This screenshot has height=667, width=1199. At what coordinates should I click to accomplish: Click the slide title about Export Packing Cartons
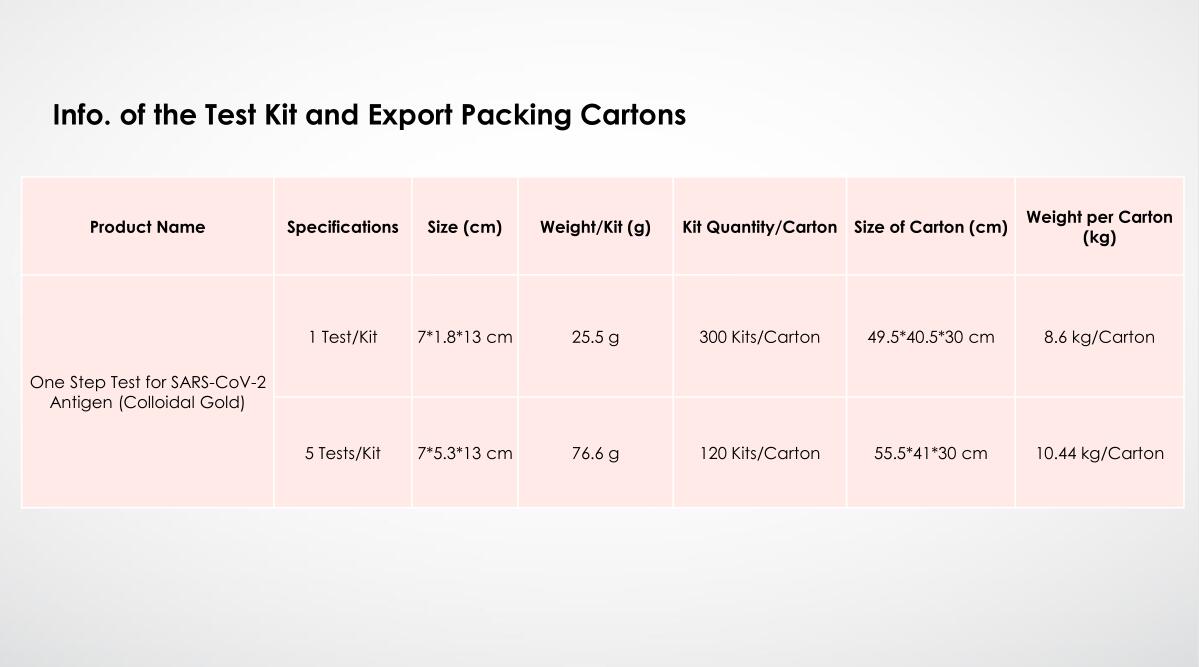(x=369, y=116)
